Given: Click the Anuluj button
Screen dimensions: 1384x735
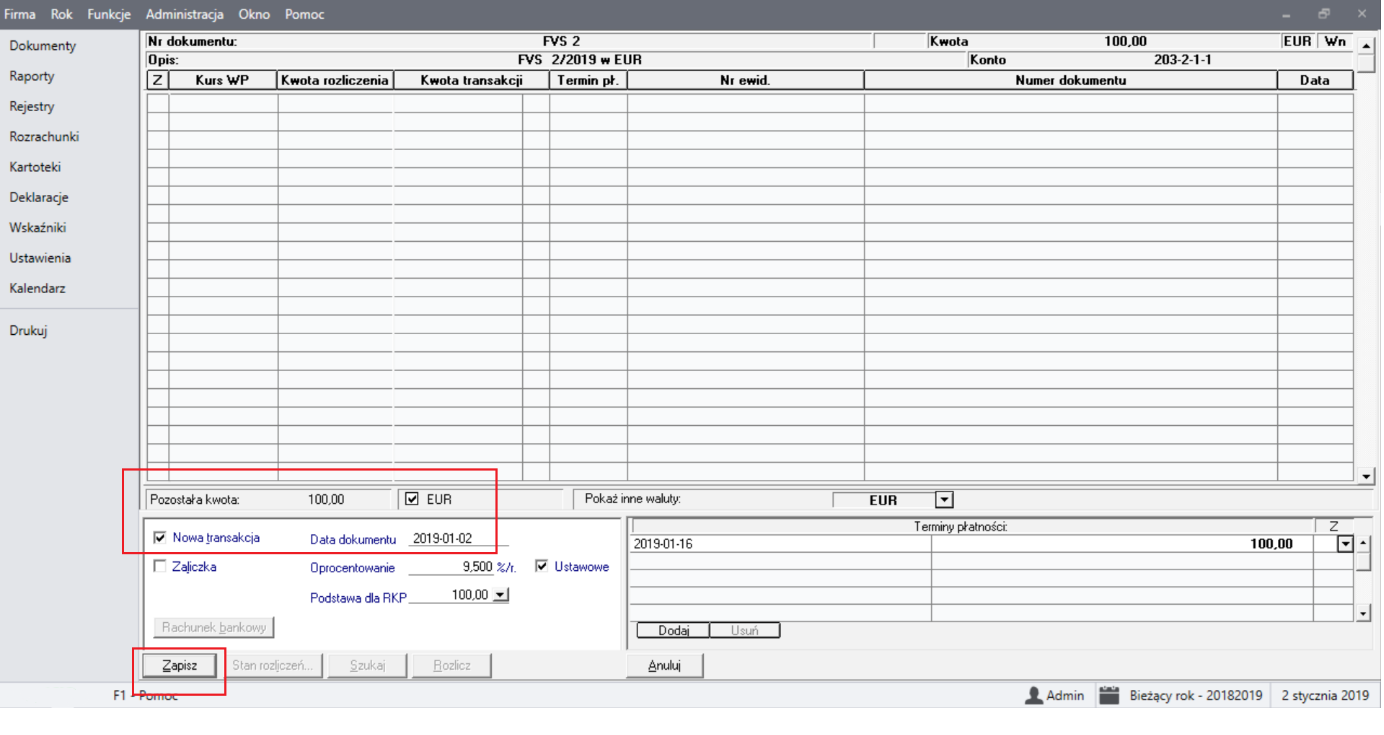Looking at the screenshot, I should 664,665.
